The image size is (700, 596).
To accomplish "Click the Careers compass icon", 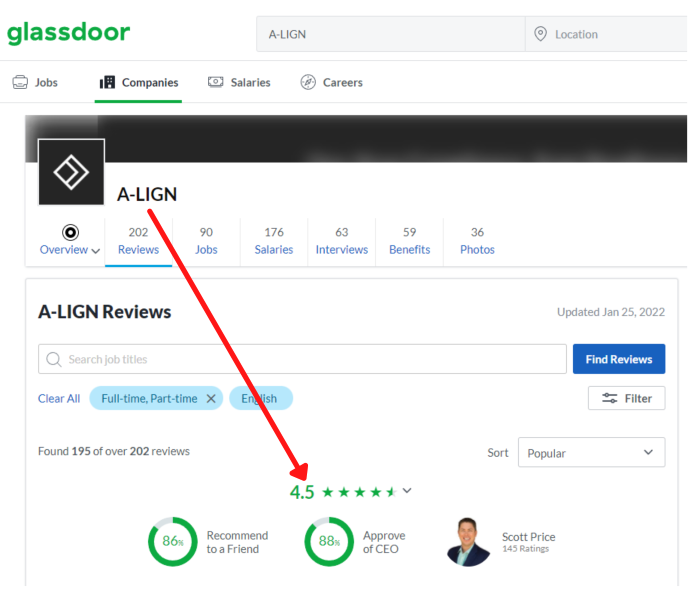I will tap(308, 82).
